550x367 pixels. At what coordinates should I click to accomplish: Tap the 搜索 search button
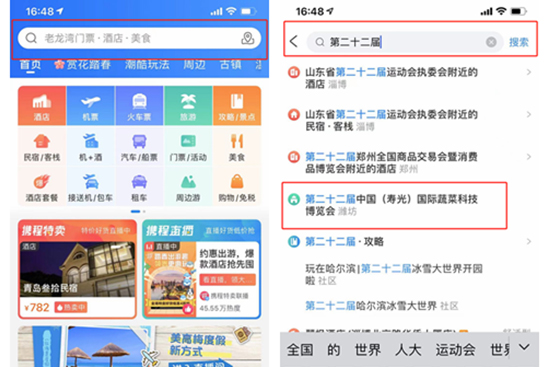(519, 42)
